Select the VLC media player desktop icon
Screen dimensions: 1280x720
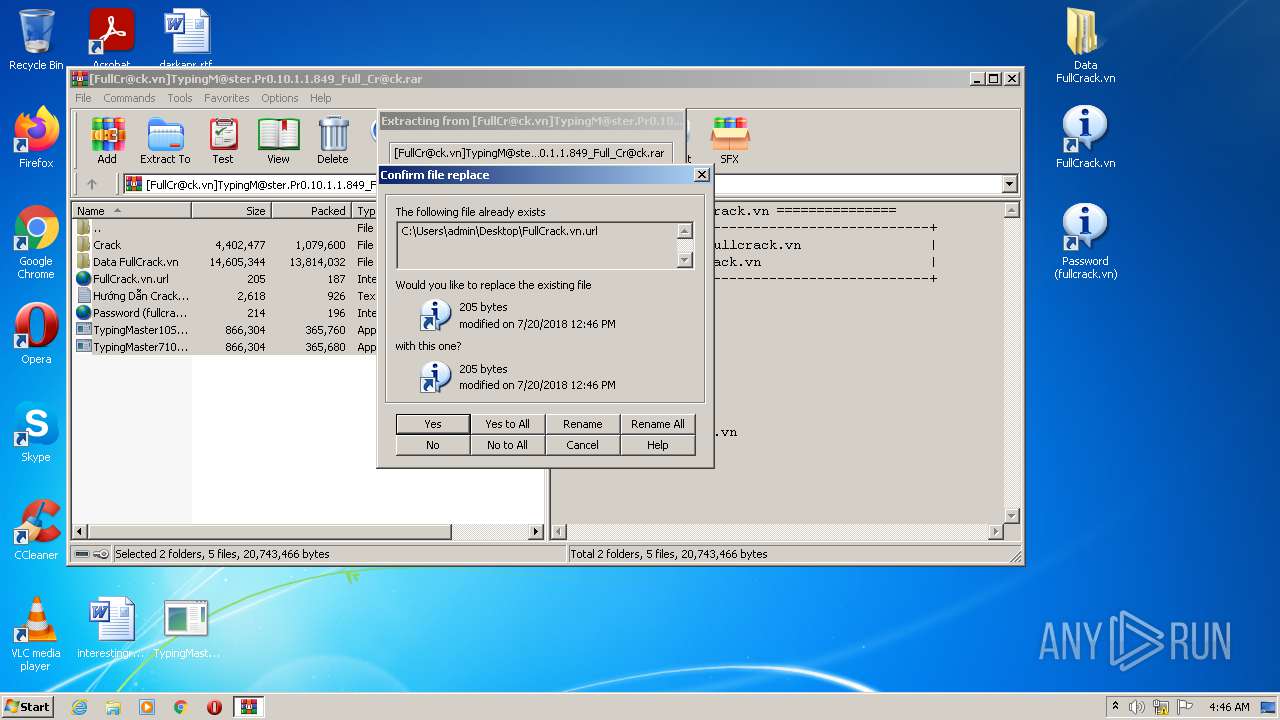(36, 634)
